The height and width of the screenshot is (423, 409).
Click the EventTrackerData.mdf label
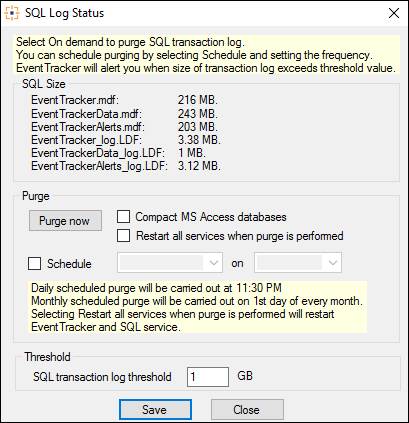(87, 114)
